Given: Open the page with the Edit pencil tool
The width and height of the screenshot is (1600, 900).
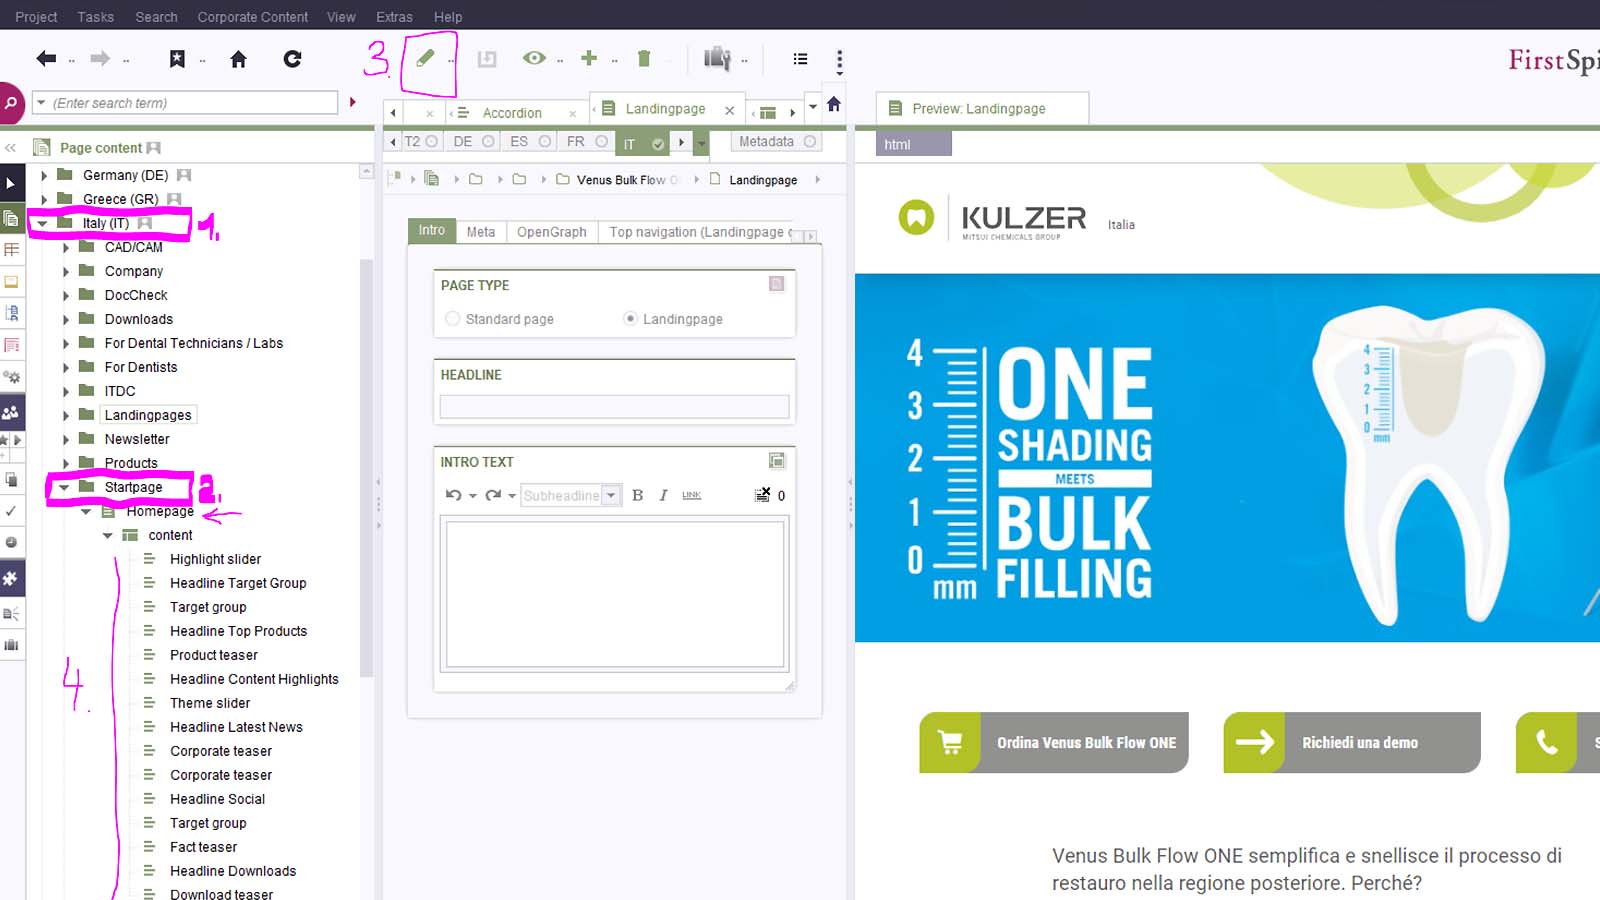Looking at the screenshot, I should point(427,58).
